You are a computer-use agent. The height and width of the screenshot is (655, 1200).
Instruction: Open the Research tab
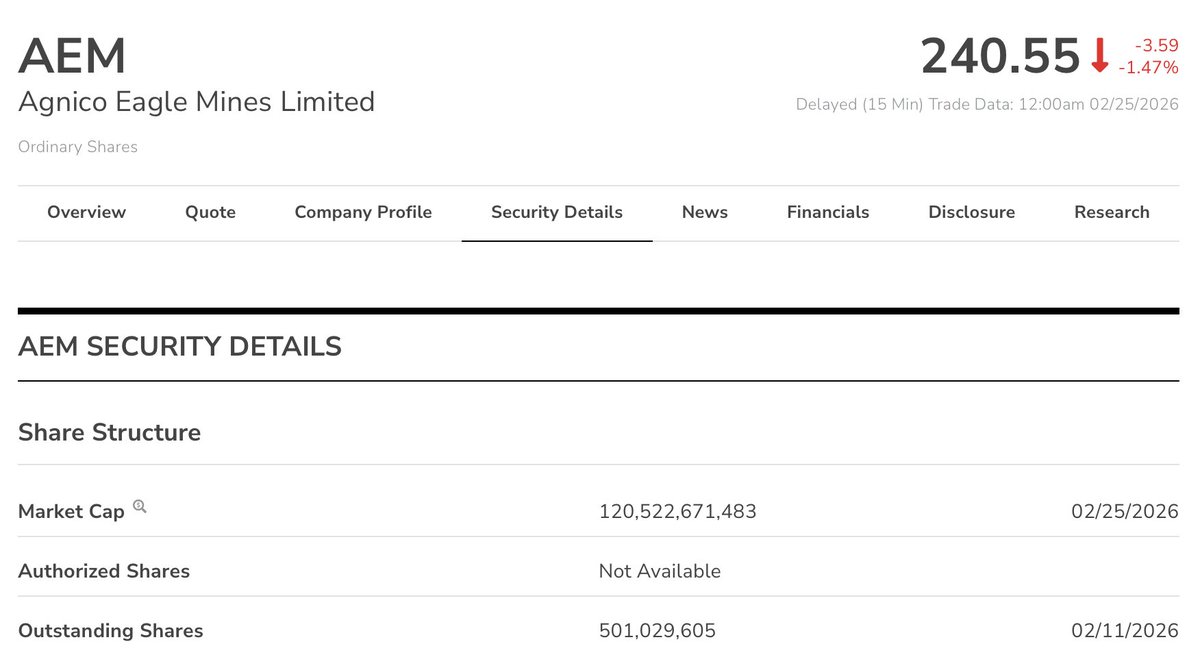click(x=1112, y=212)
